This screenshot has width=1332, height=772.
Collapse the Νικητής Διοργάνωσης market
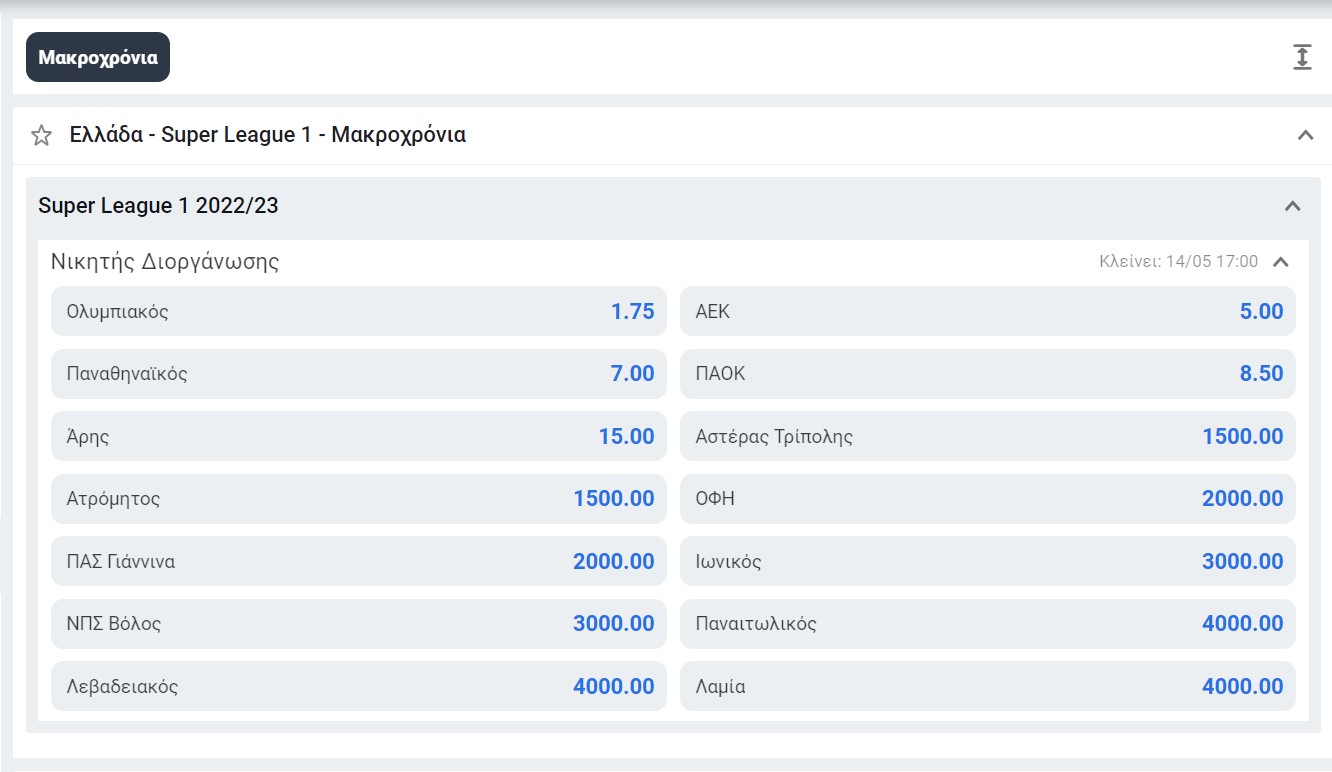click(1281, 262)
